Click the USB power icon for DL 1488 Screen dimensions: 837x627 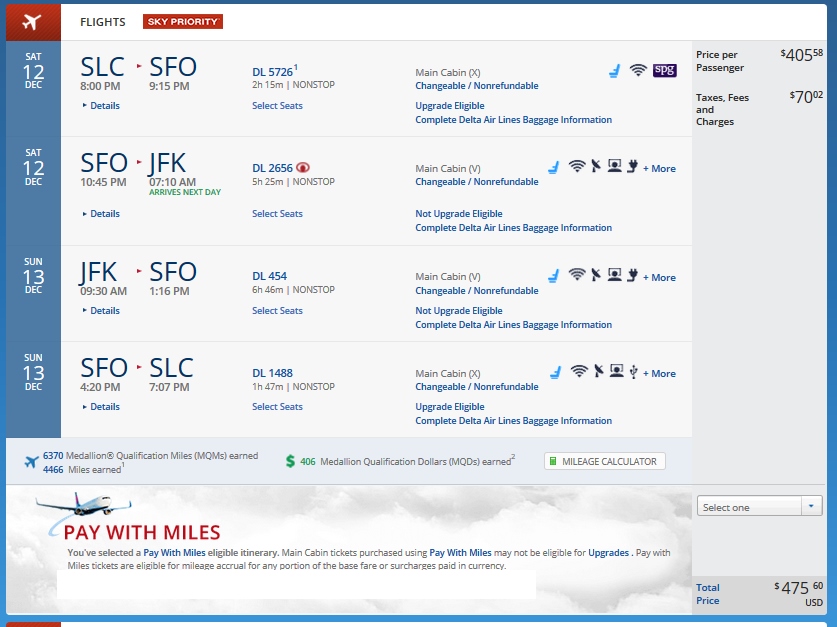click(633, 373)
